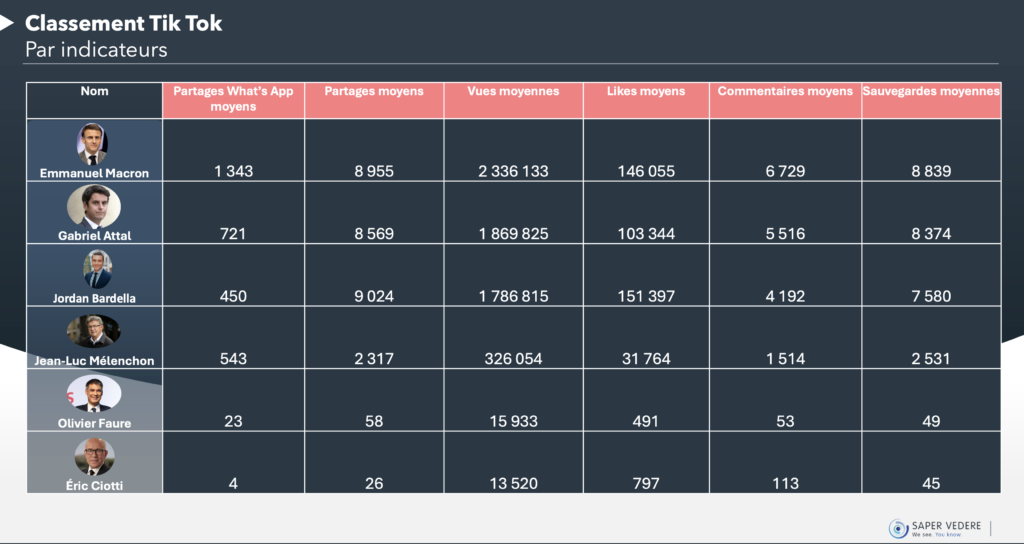Click the Par indicateurs subtitle
The image size is (1024, 544).
click(96, 49)
